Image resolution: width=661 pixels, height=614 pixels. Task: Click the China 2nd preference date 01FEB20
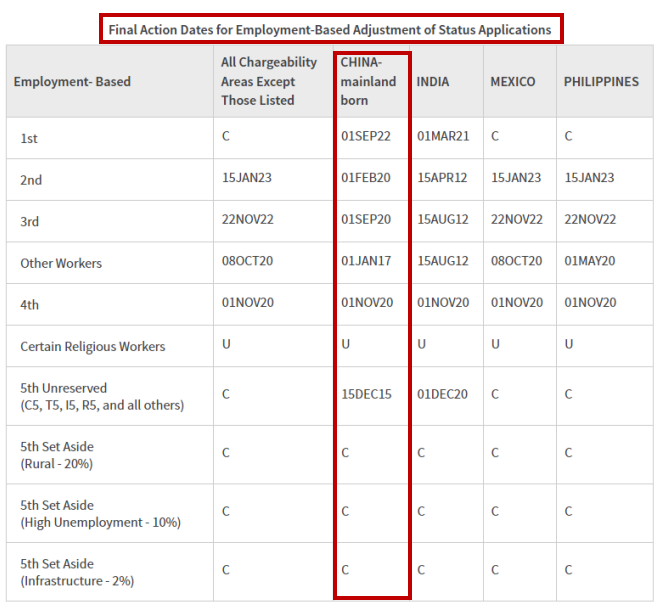[366, 177]
